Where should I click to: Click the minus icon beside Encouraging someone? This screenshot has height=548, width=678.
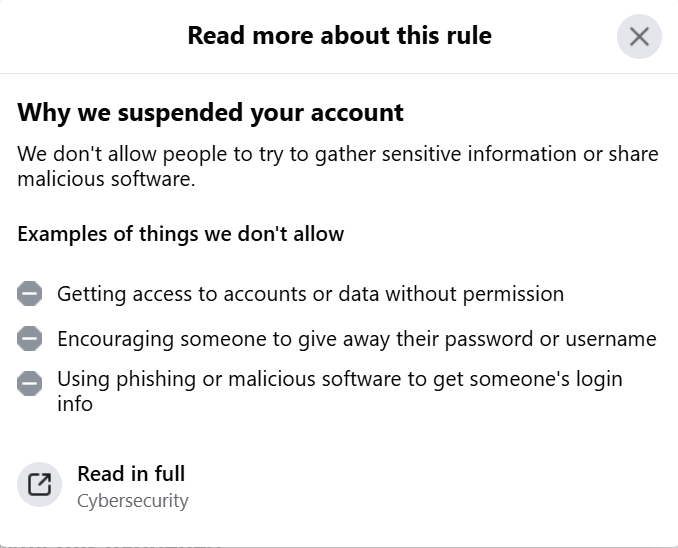tap(30, 339)
